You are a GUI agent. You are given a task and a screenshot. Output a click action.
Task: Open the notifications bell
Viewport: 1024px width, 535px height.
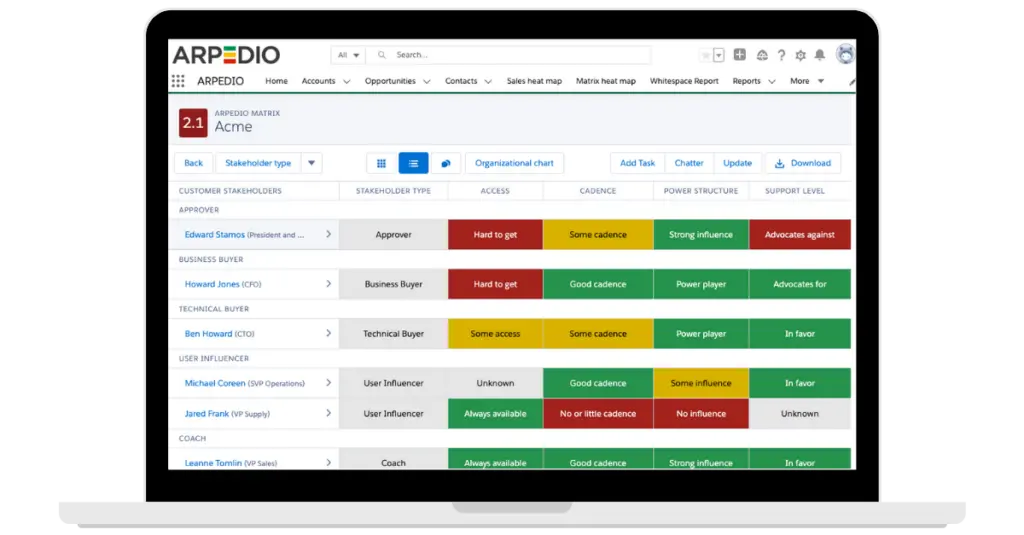[x=820, y=56]
